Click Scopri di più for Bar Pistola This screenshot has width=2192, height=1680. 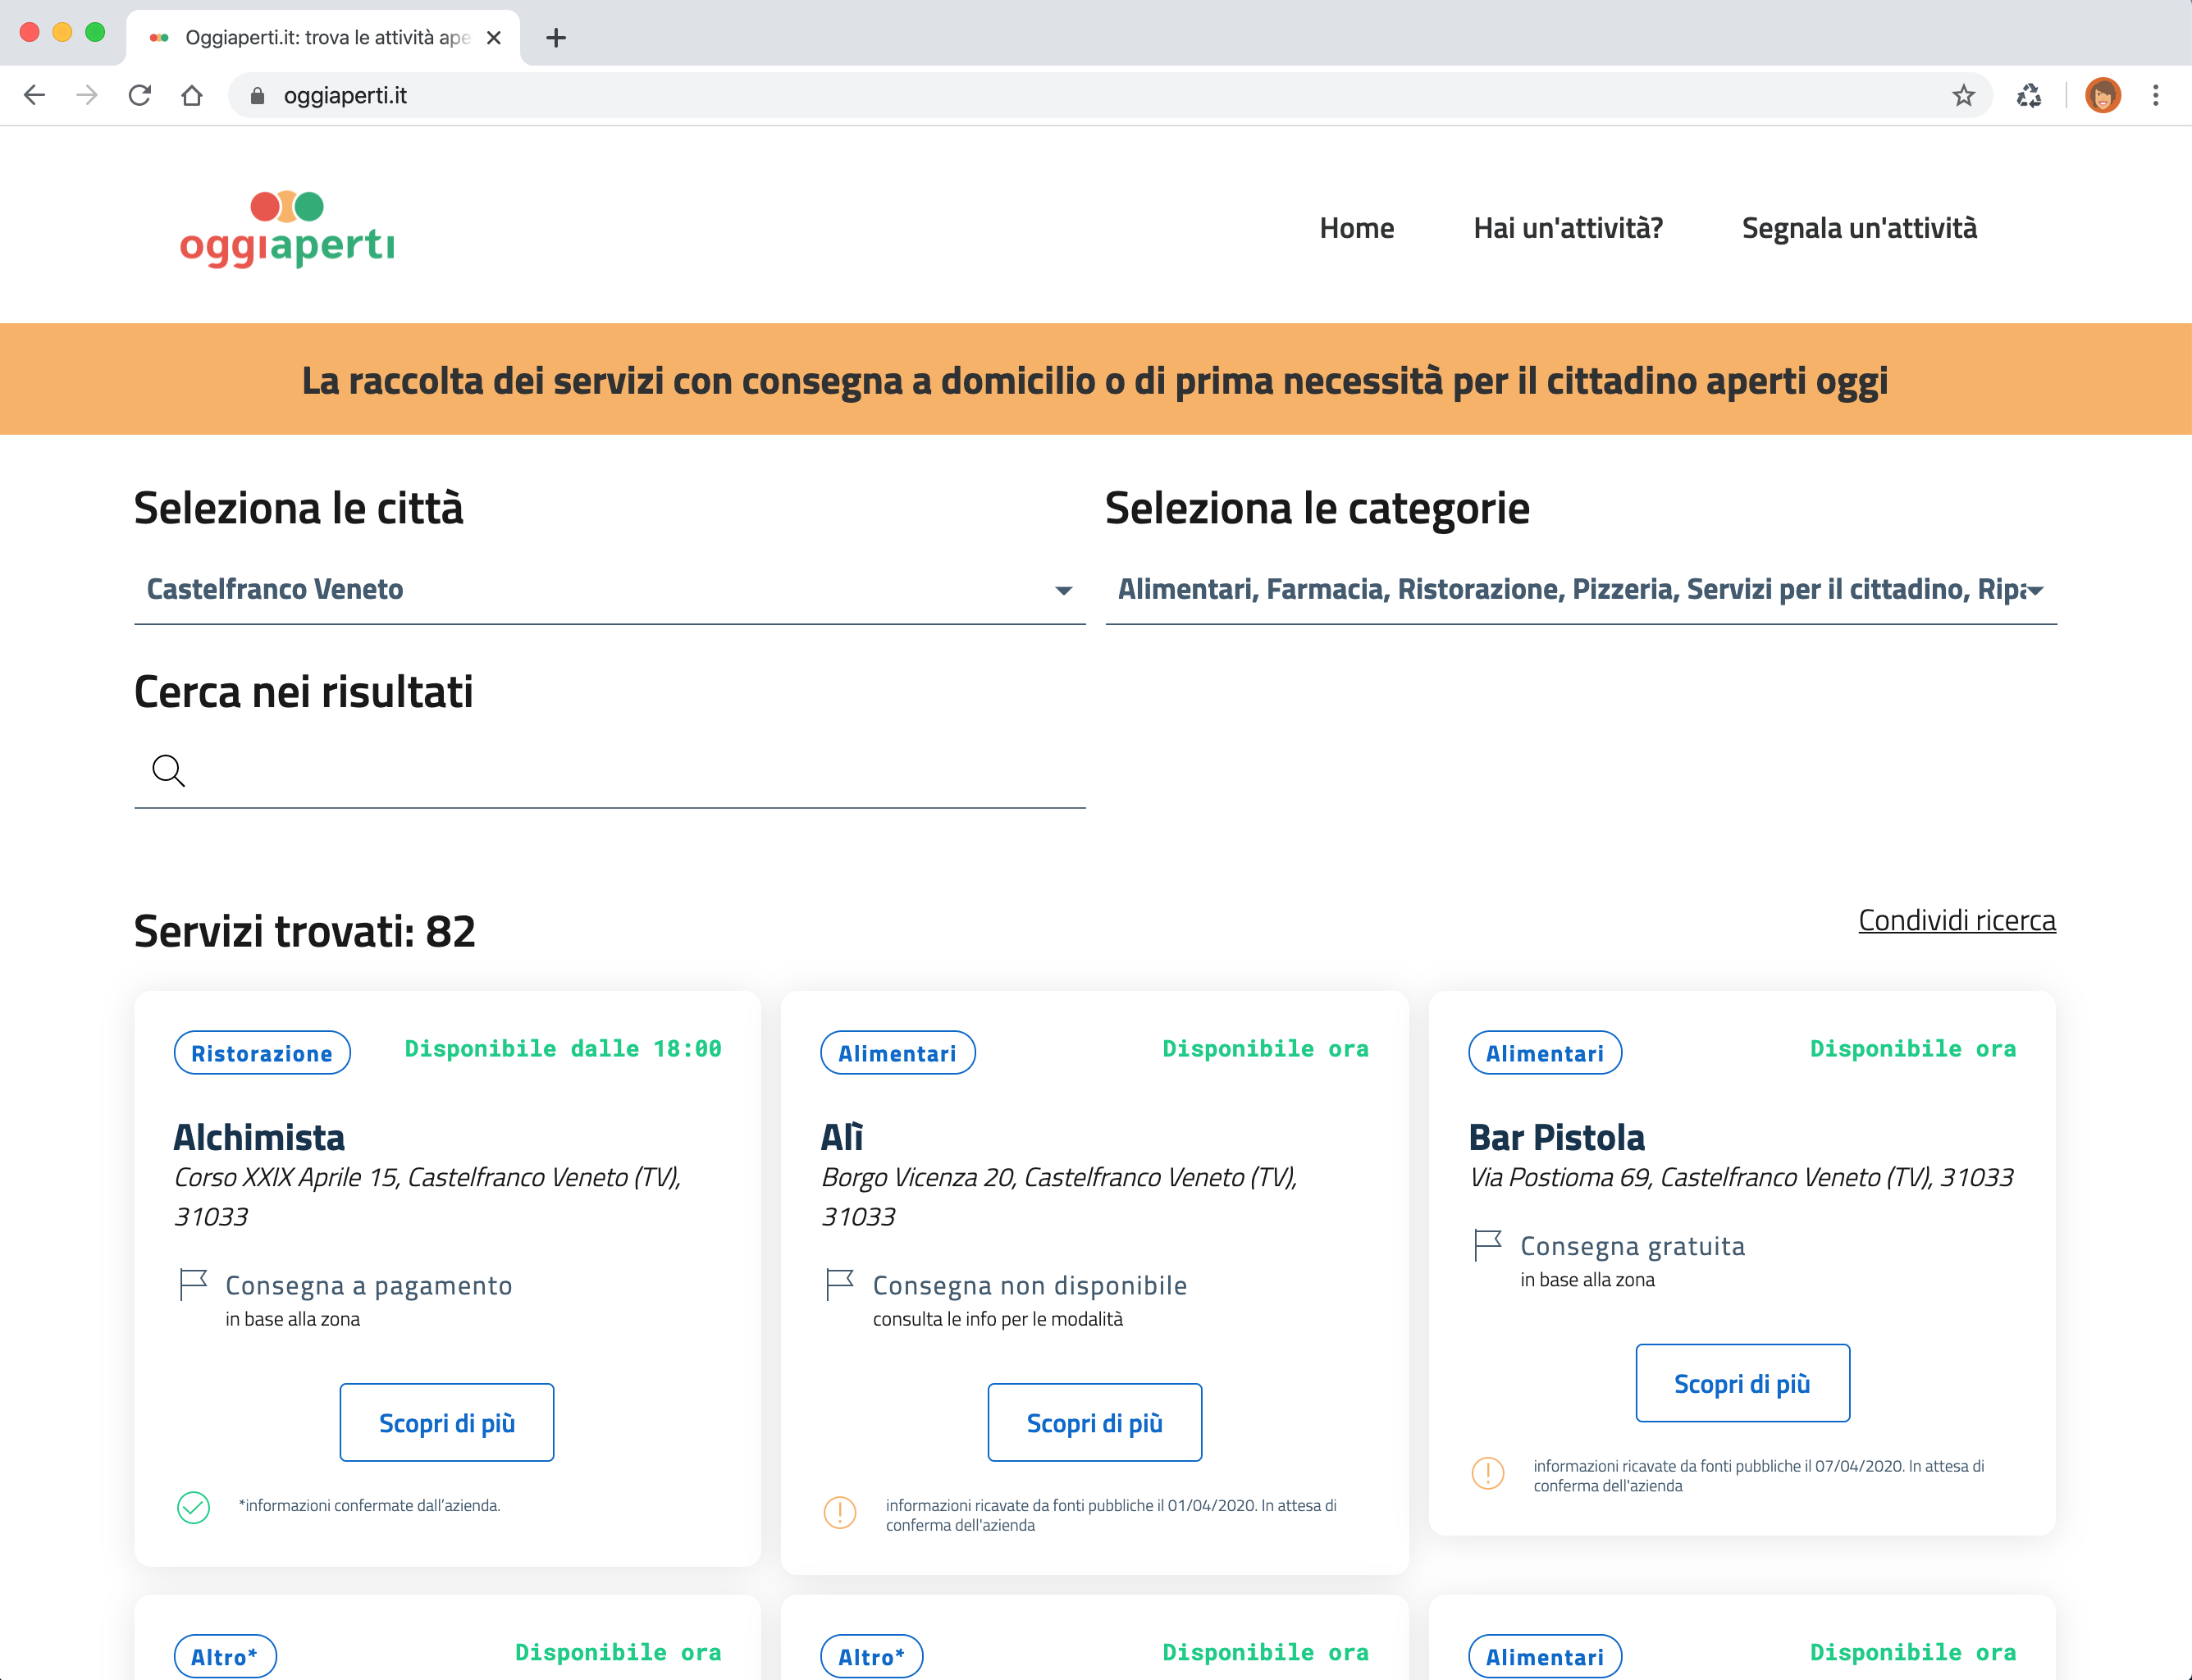(x=1743, y=1383)
